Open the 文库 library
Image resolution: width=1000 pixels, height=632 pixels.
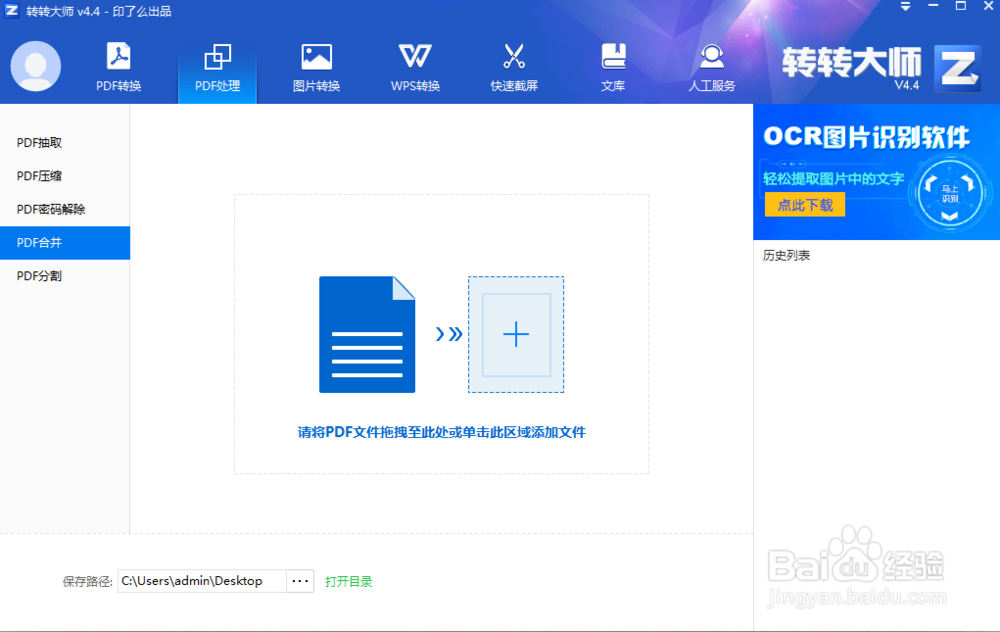click(613, 67)
